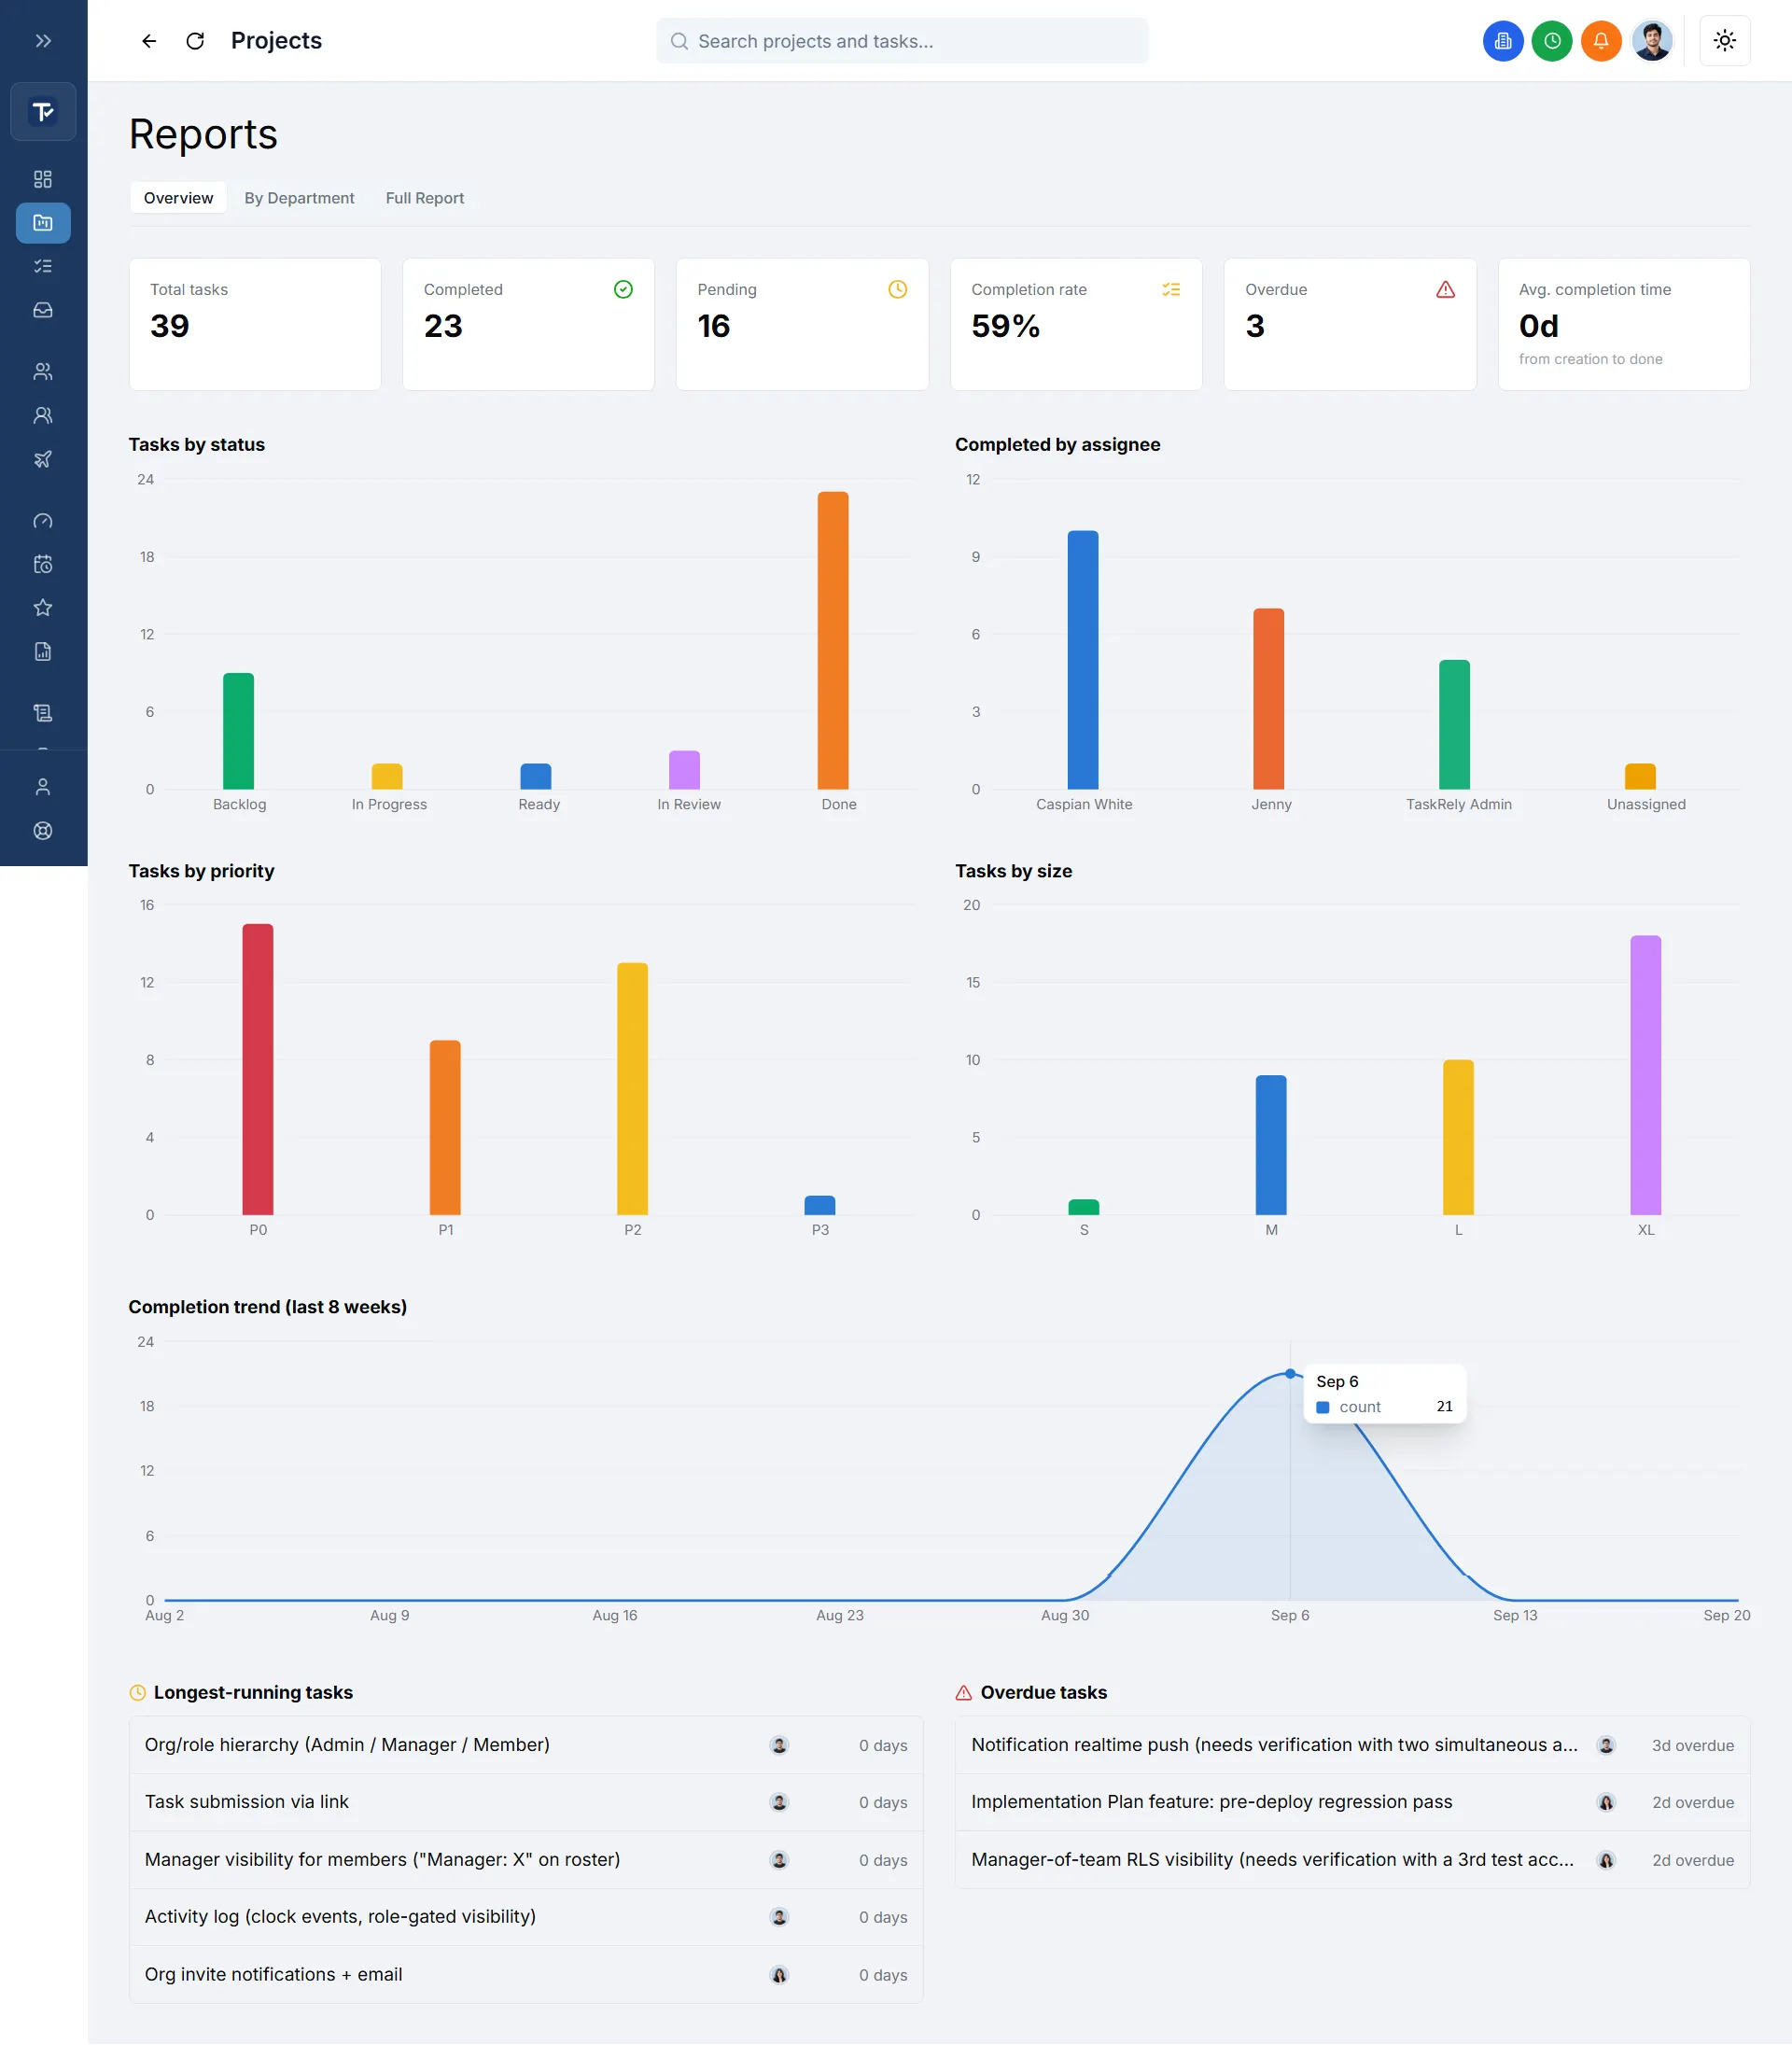Viewport: 1792px width, 2045px height.
Task: Open 'Manager-of-team RLS visibility' overdue task
Action: click(1352, 1860)
